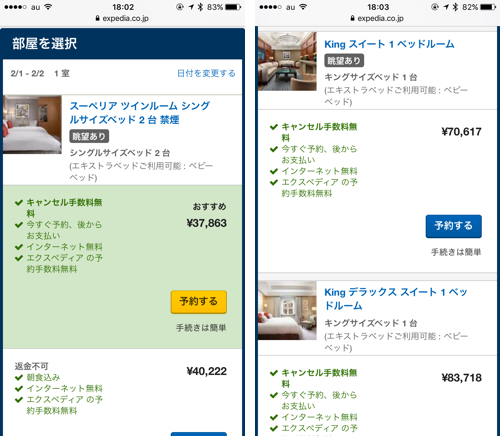Open the King デラックス スイート room title
500x436 pixels.
click(x=396, y=299)
